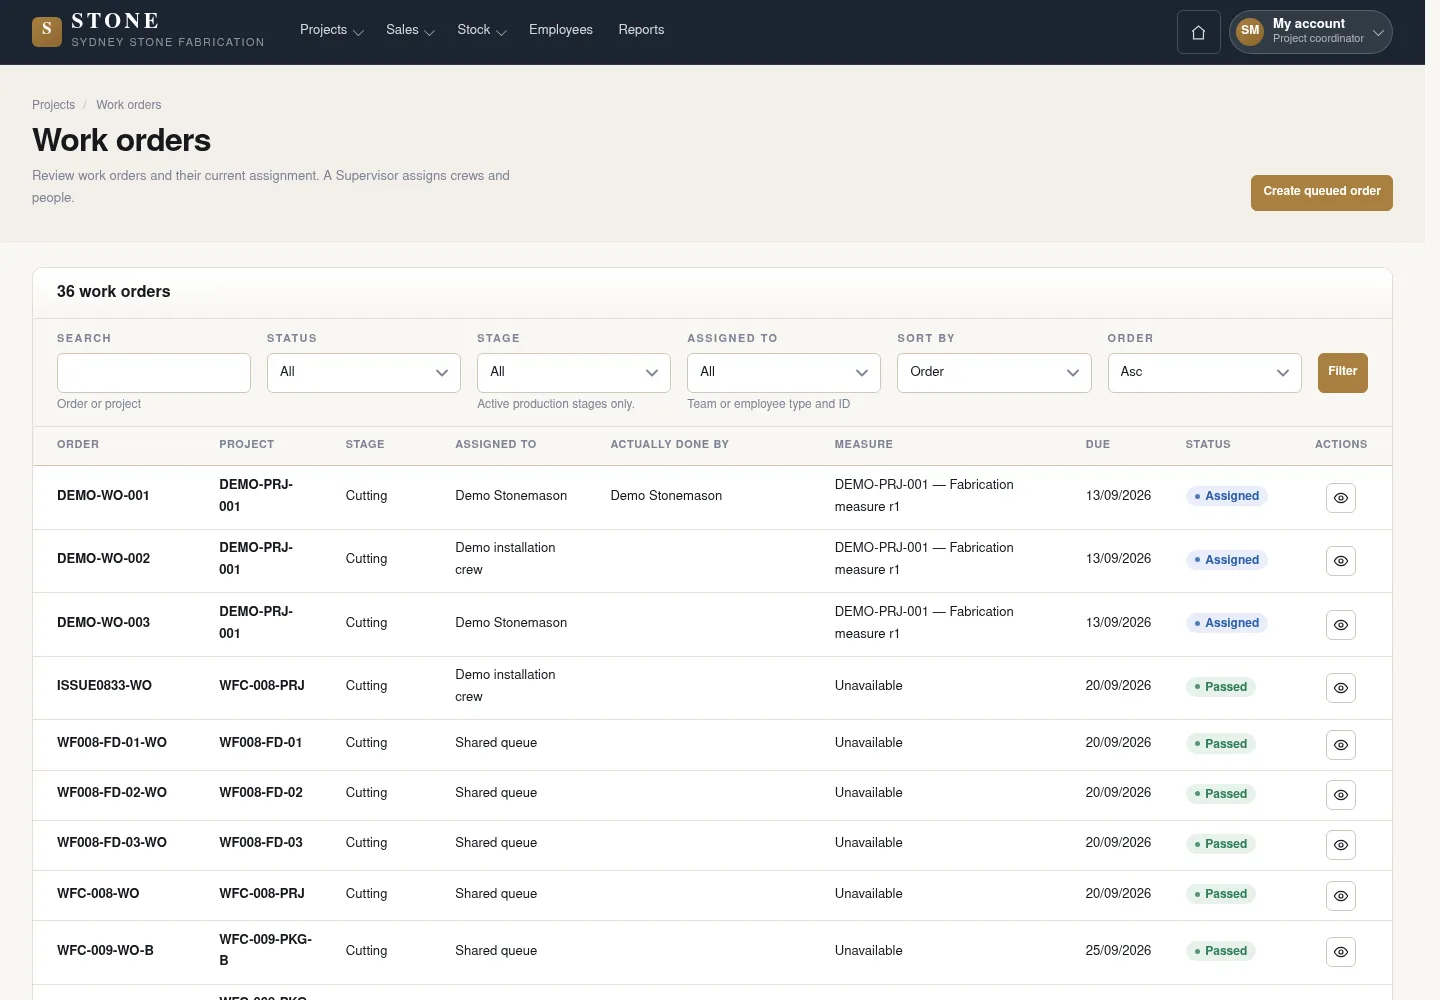The width and height of the screenshot is (1440, 1000).
Task: Click the Stone logo icon
Action: coord(47,31)
